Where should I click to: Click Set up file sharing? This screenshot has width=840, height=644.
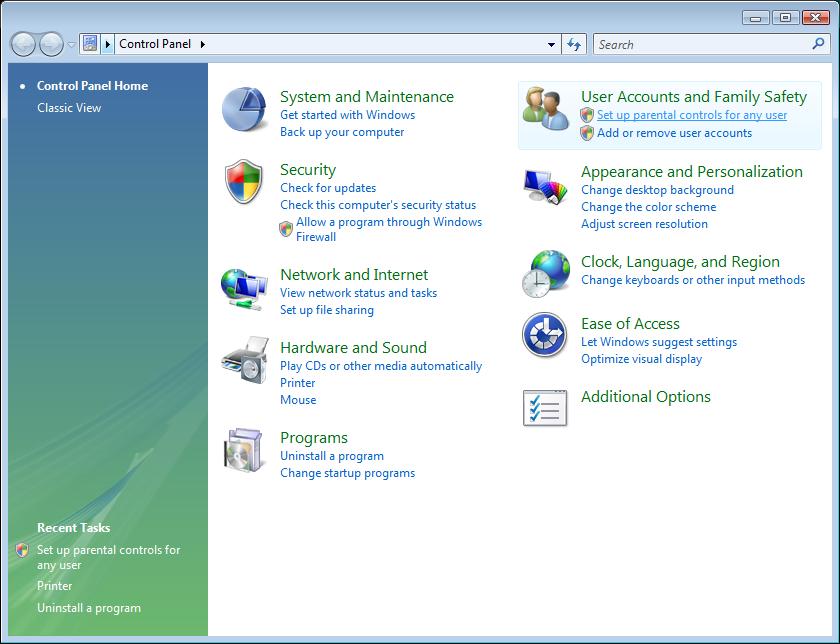(x=327, y=310)
